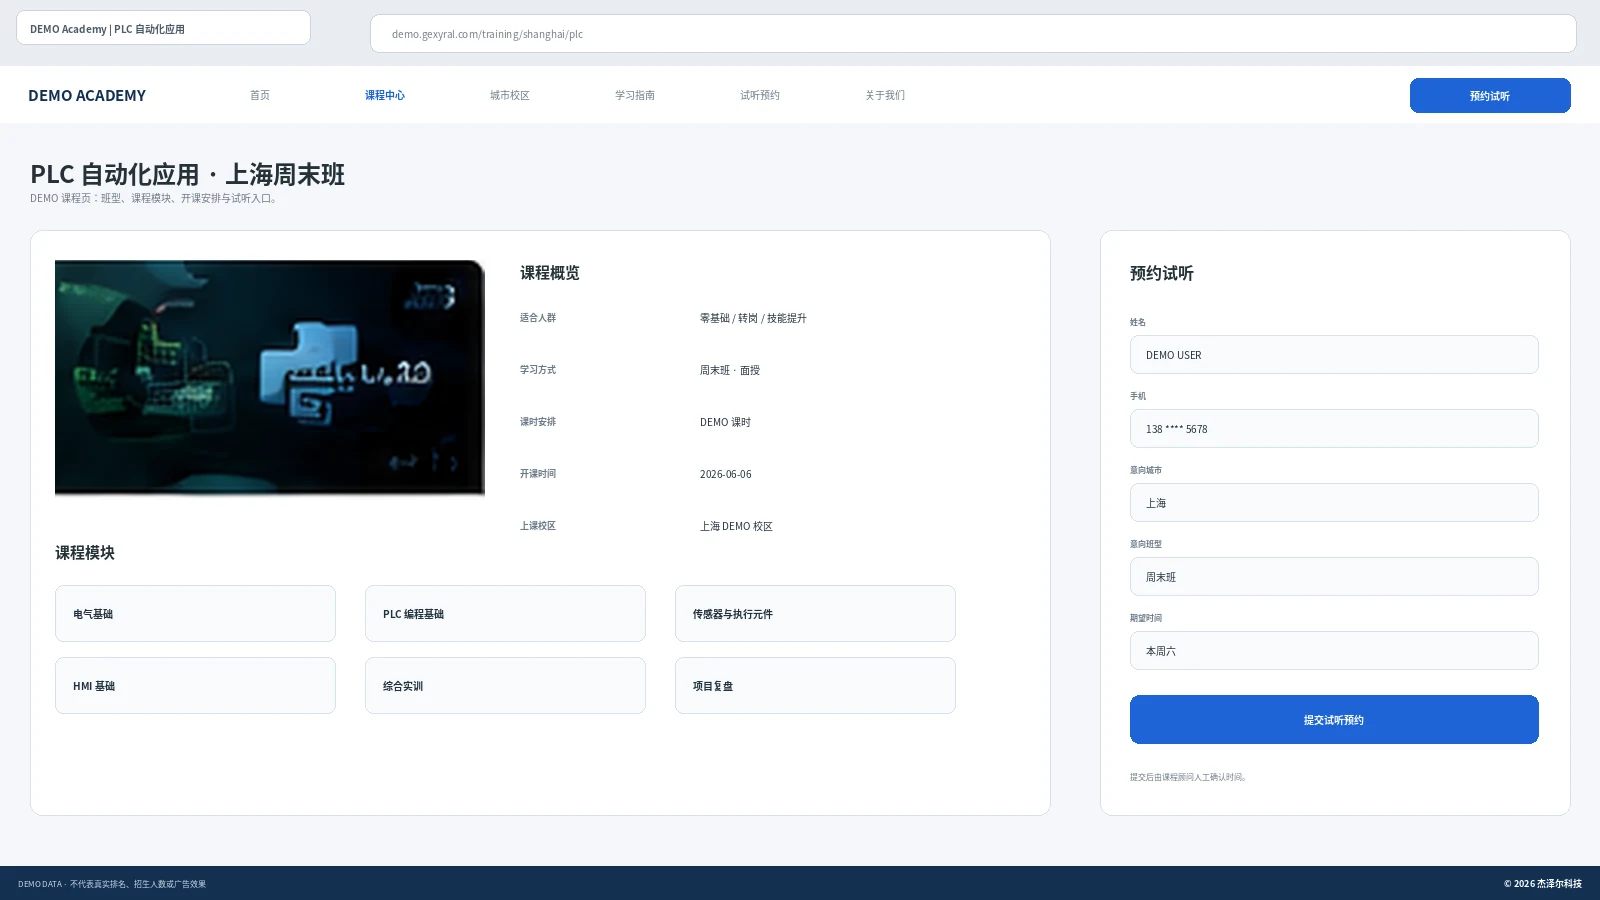Select the 学习指南 nav link

coord(635,95)
